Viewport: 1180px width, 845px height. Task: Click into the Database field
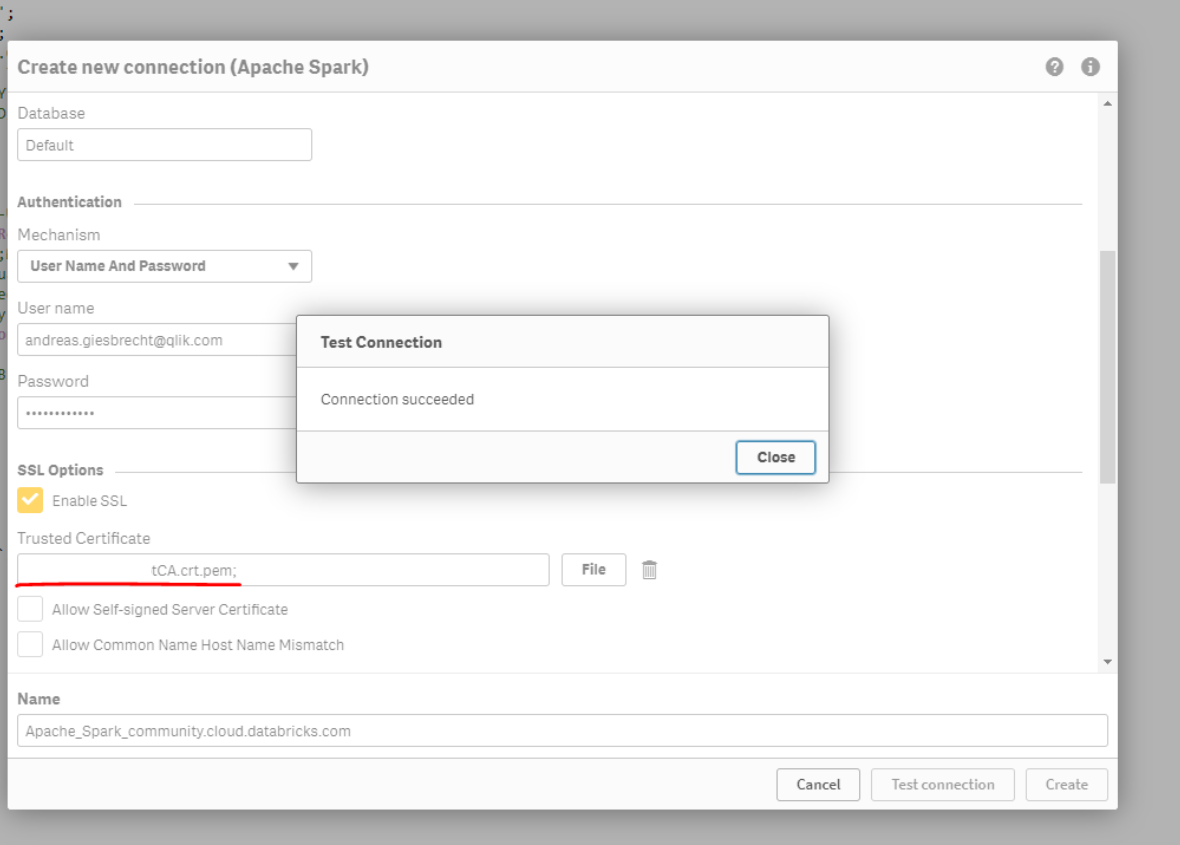[164, 144]
